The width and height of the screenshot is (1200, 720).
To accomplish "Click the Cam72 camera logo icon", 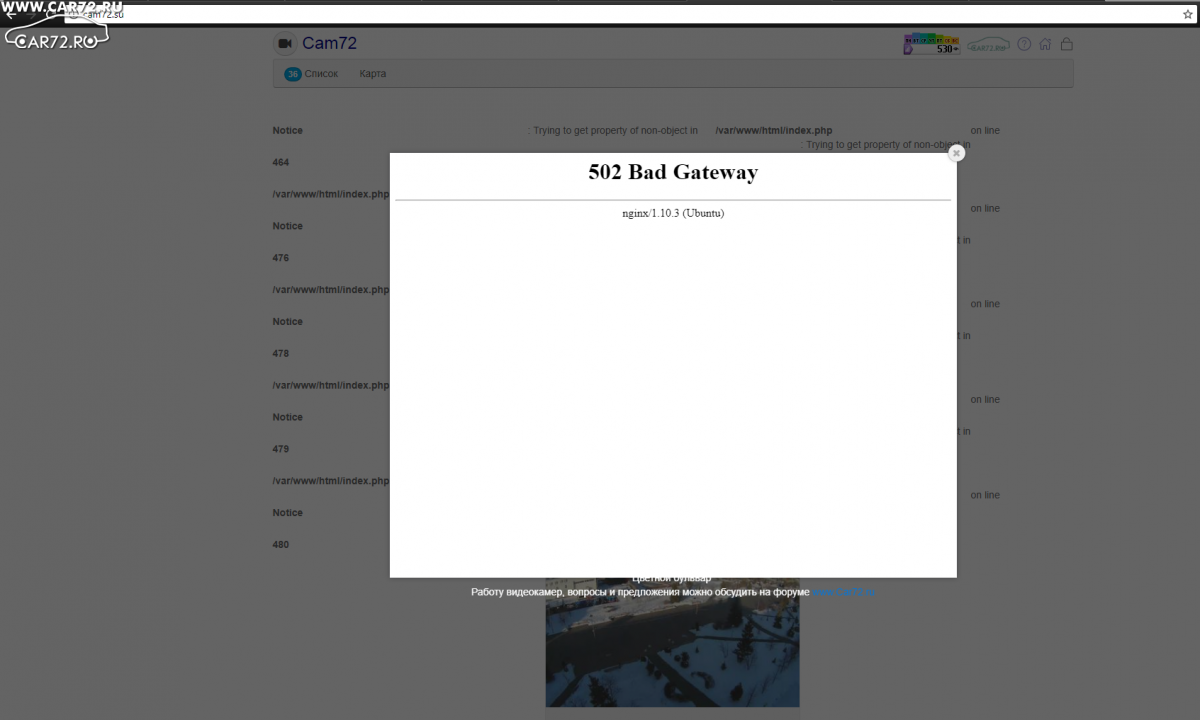I will [x=285, y=43].
